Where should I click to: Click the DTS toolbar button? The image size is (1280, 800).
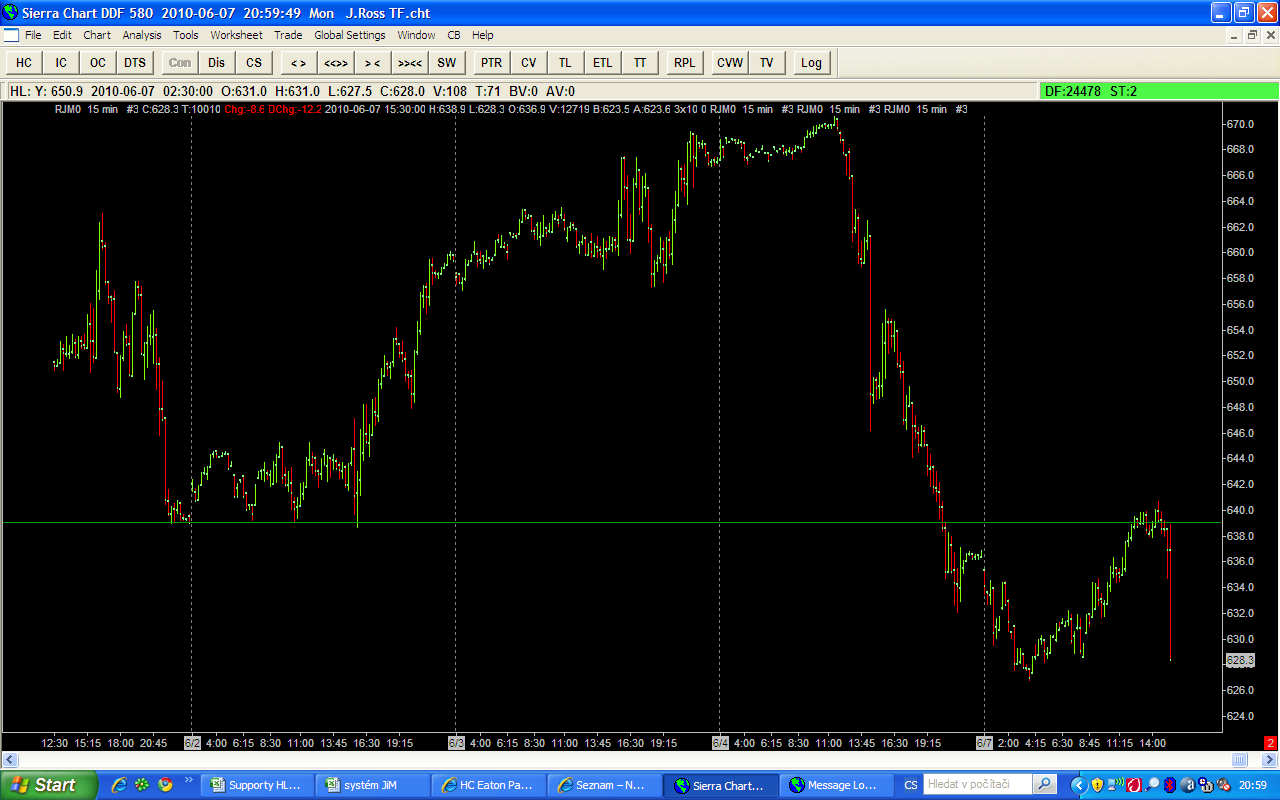135,62
